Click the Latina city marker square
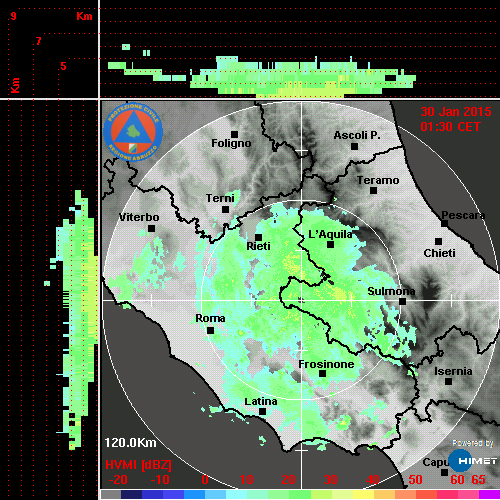The image size is (500, 500). pyautogui.click(x=263, y=412)
